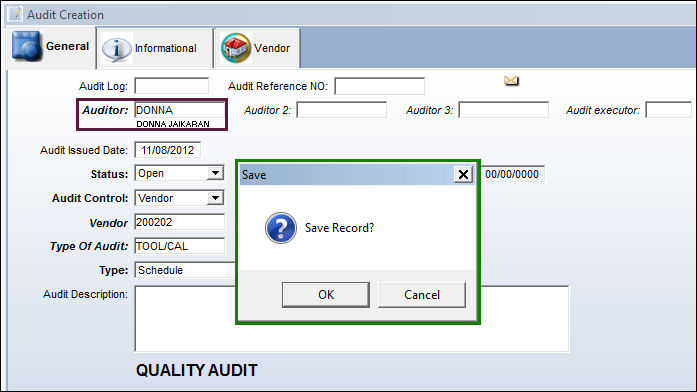Image resolution: width=697 pixels, height=392 pixels.
Task: Click the Save Record? message text
Action: [339, 228]
